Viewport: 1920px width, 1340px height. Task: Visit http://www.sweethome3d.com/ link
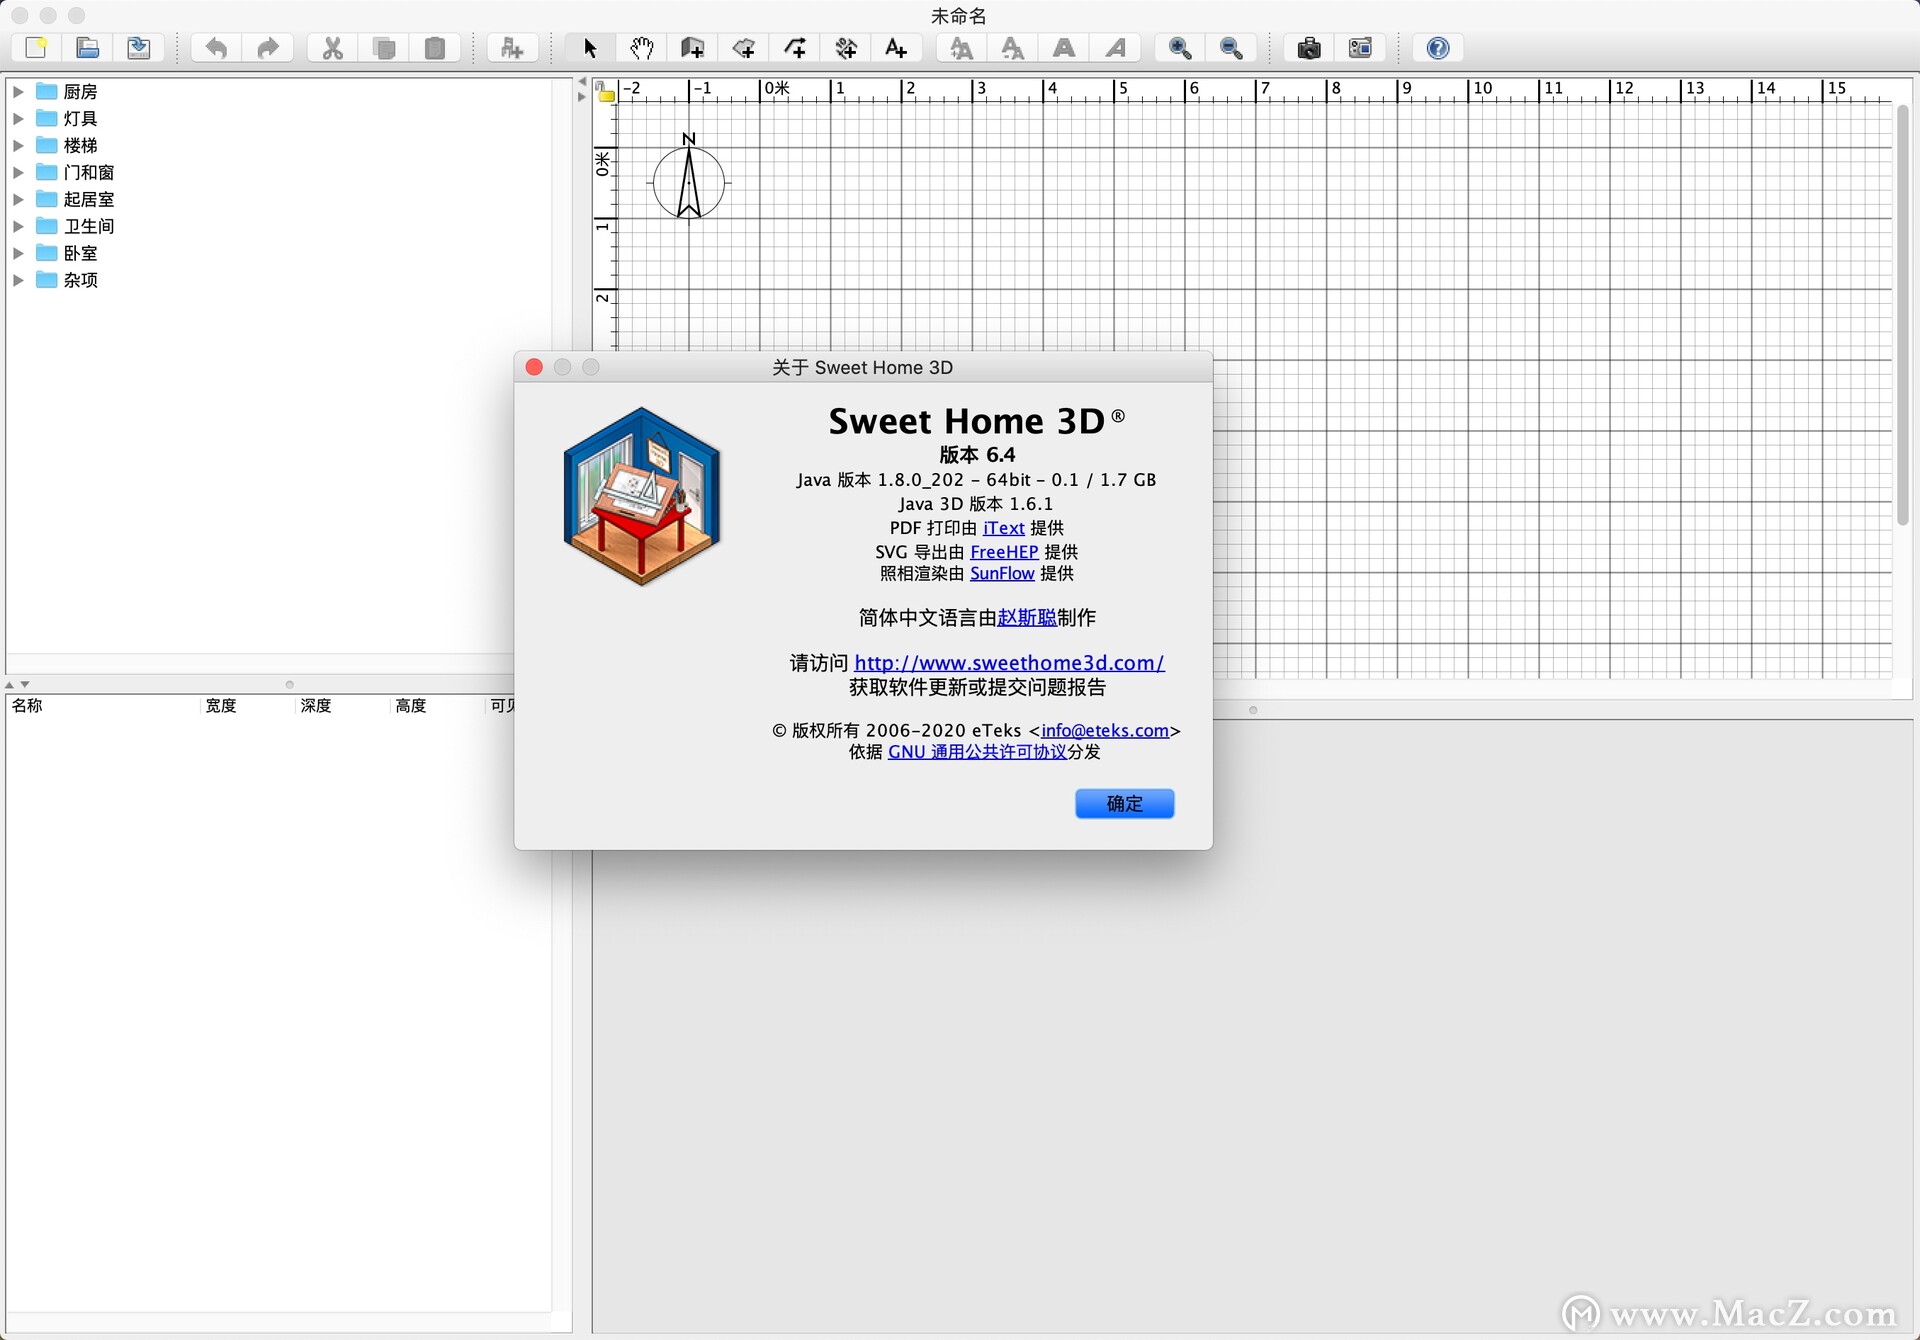pyautogui.click(x=1009, y=663)
